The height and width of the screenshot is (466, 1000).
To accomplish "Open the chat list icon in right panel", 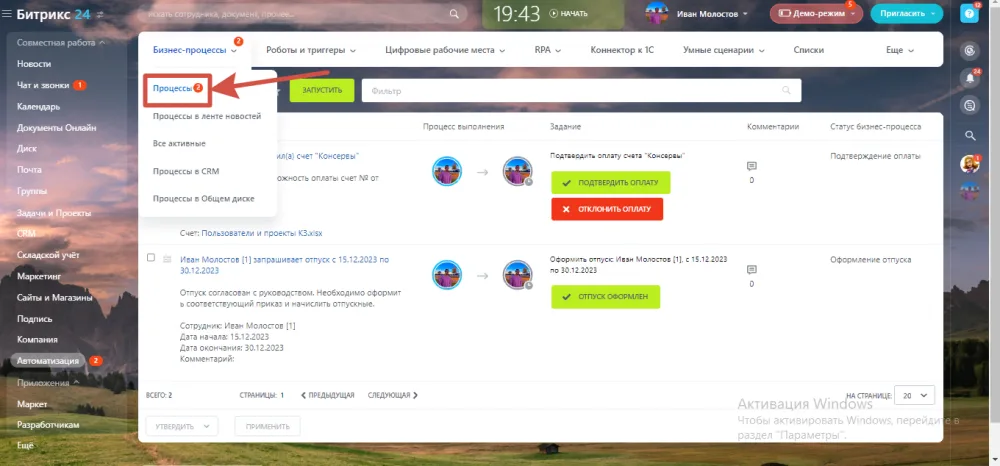I will tap(969, 106).
